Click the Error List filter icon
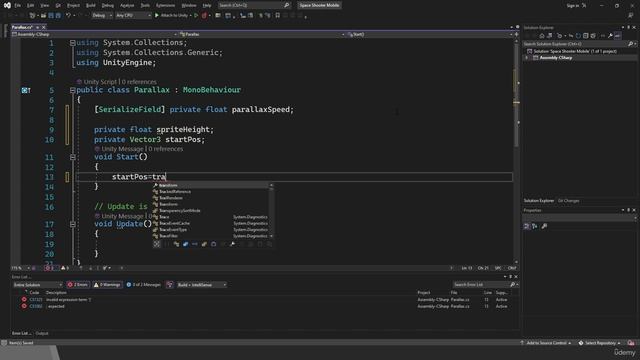This screenshot has height=360, width=640. (170, 285)
